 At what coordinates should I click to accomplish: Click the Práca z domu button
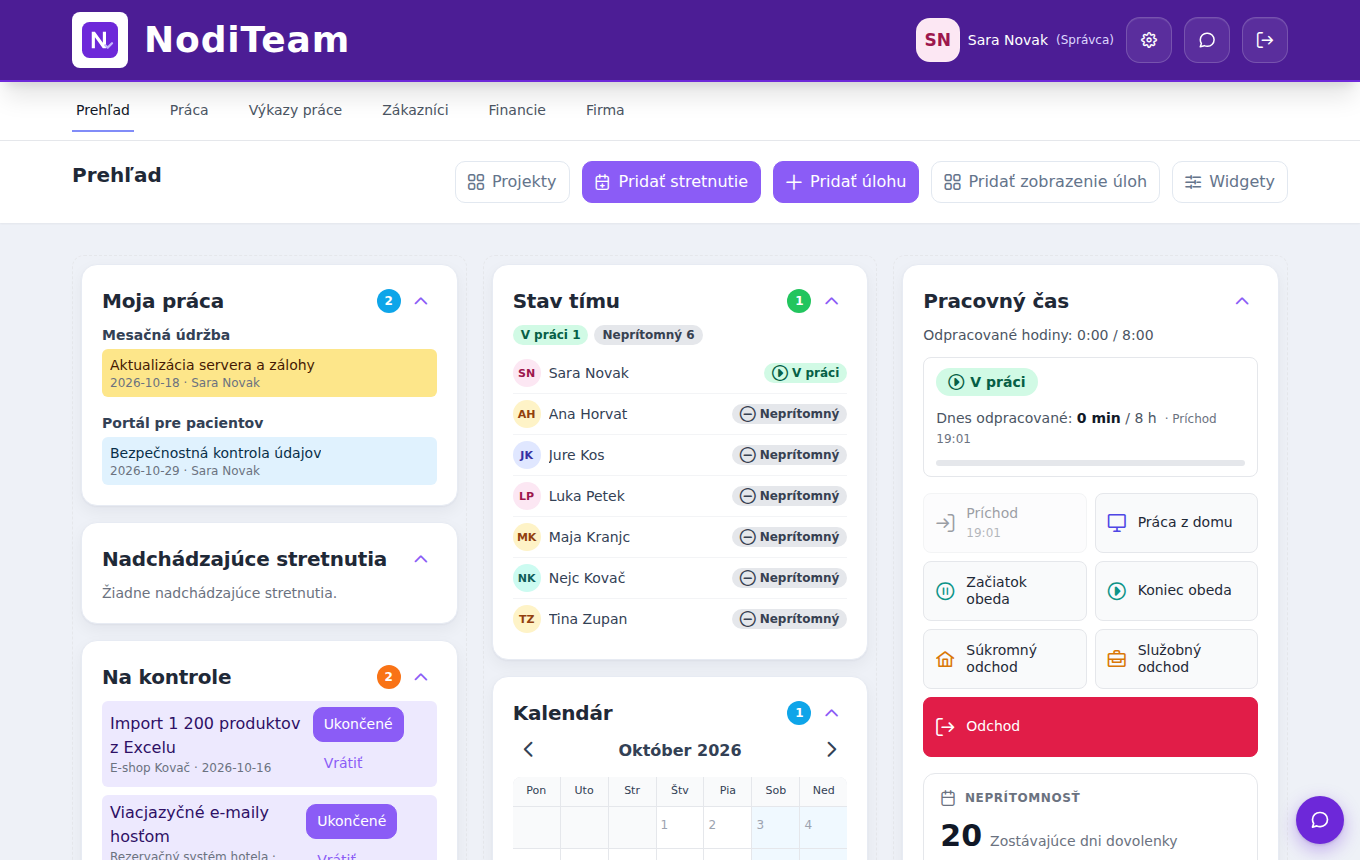tap(1176, 522)
